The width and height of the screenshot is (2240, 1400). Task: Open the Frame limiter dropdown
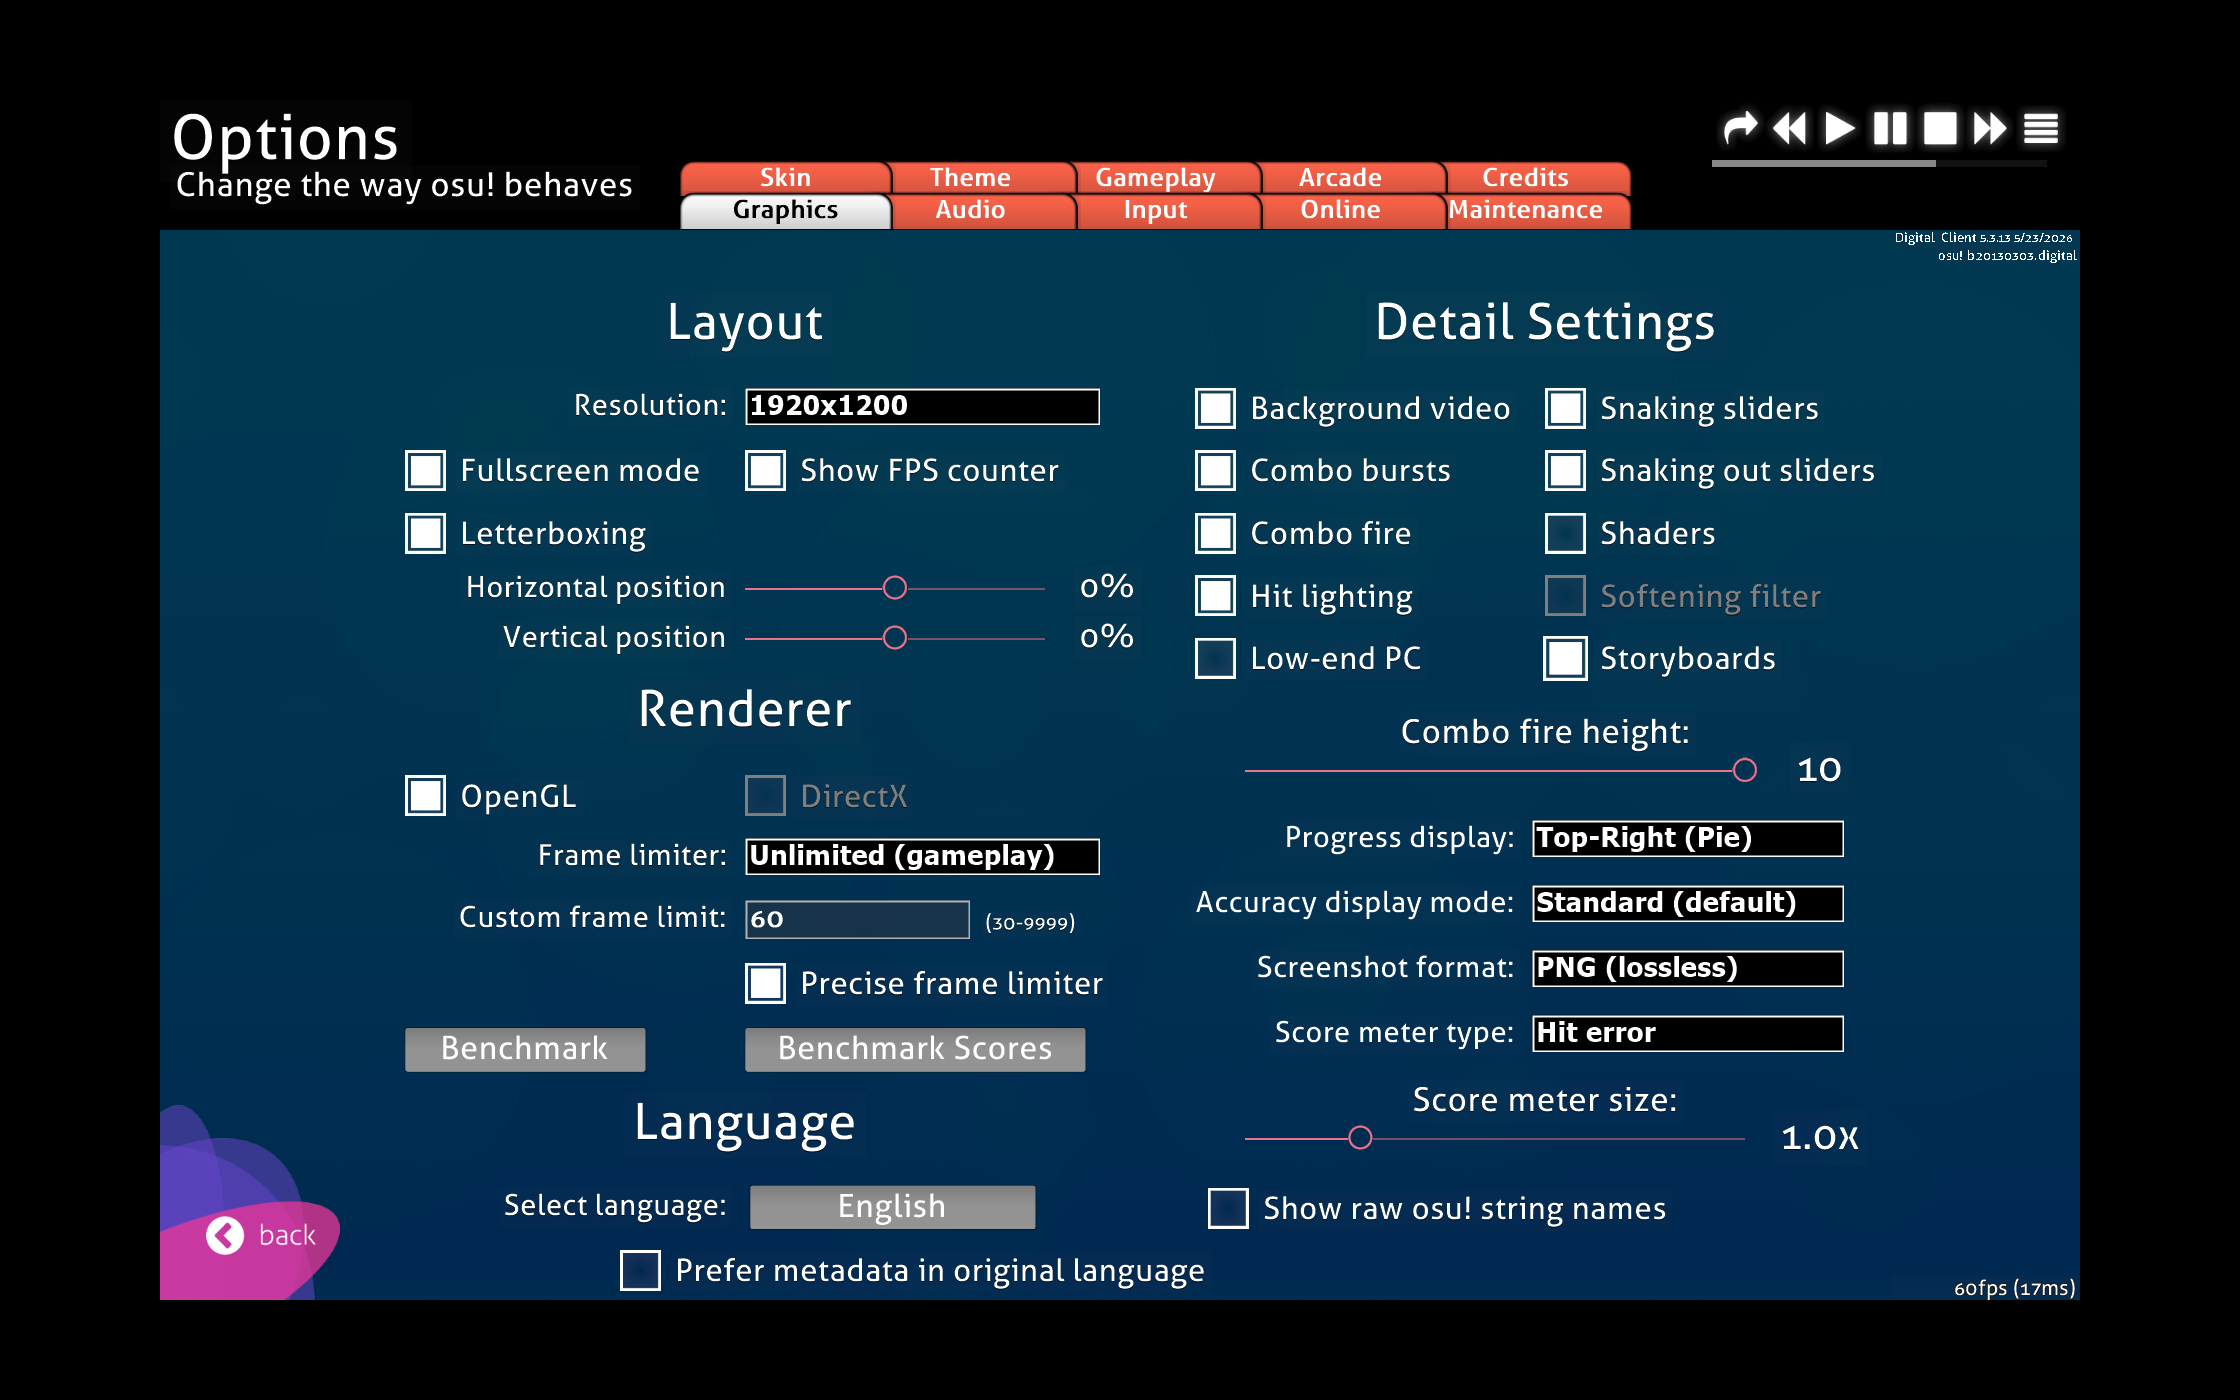tap(922, 856)
